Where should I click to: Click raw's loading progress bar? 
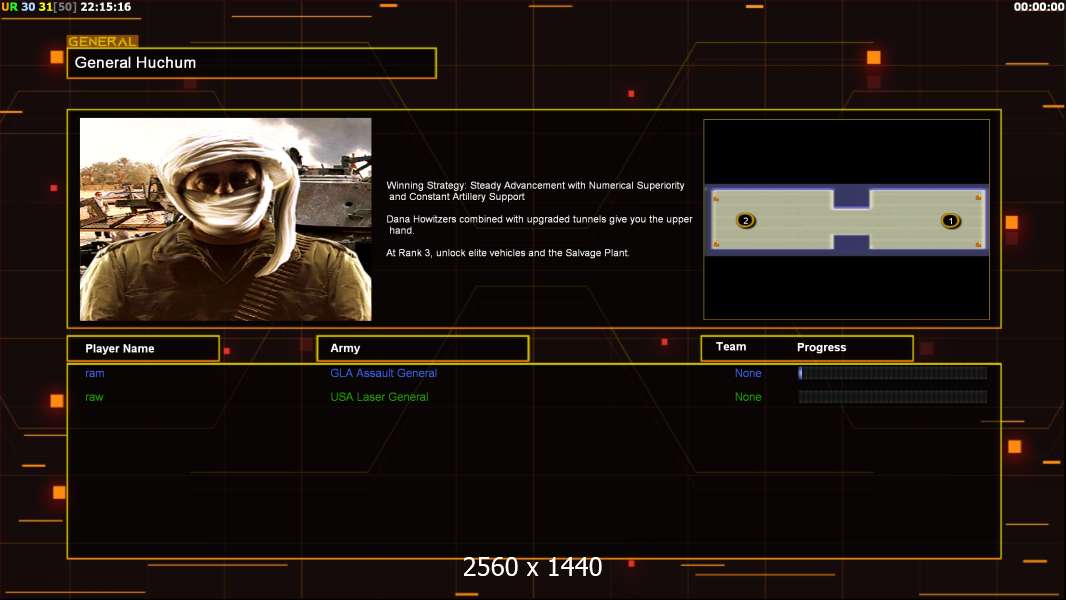(892, 397)
